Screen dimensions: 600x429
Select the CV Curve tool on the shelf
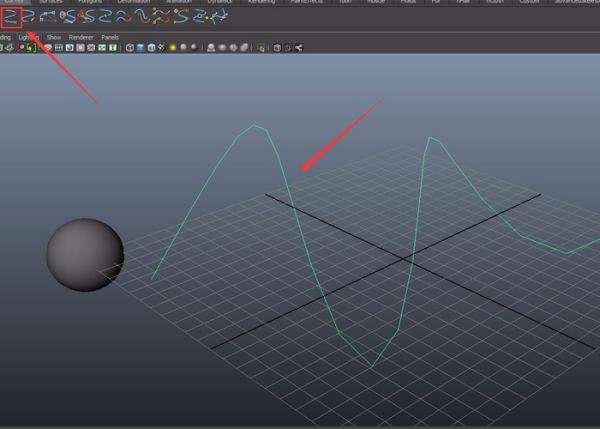click(11, 17)
